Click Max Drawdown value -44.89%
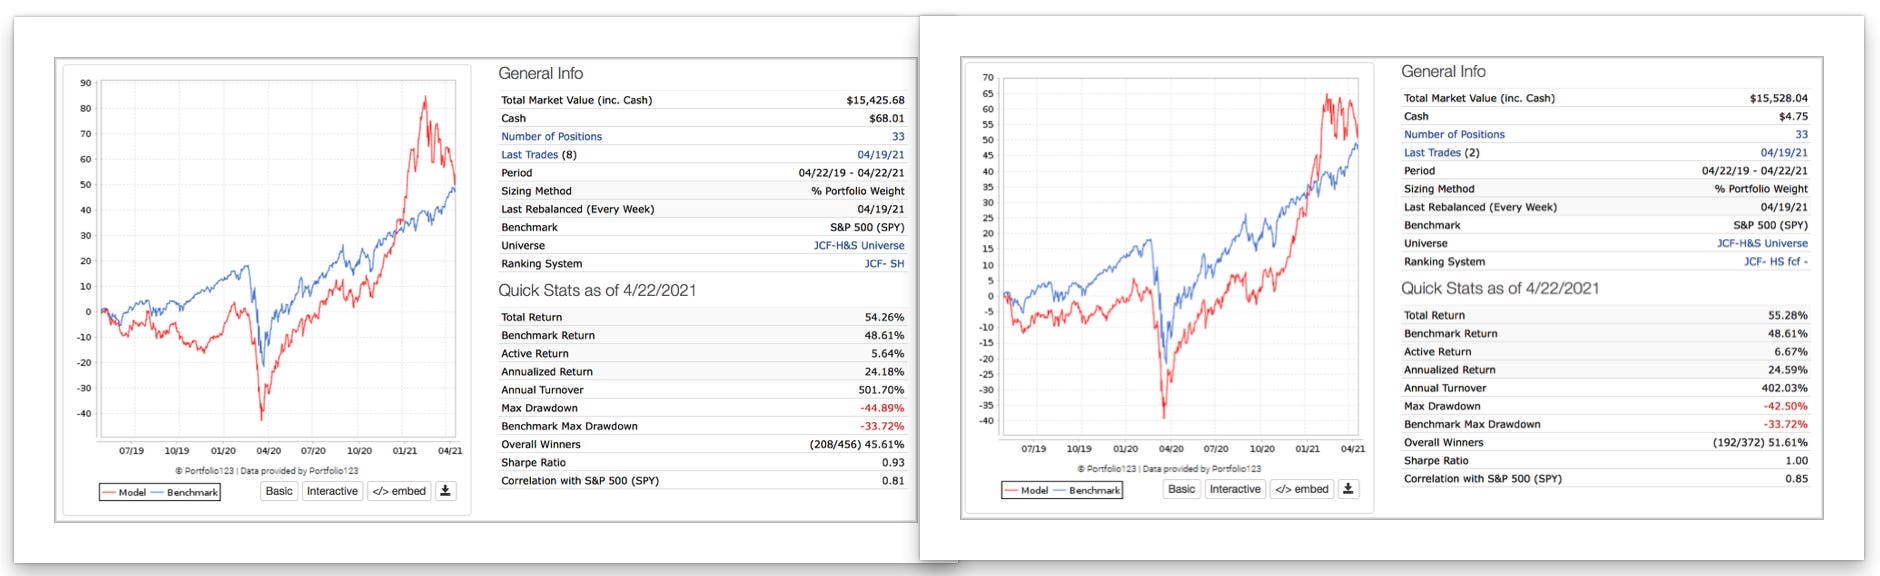 coord(882,408)
